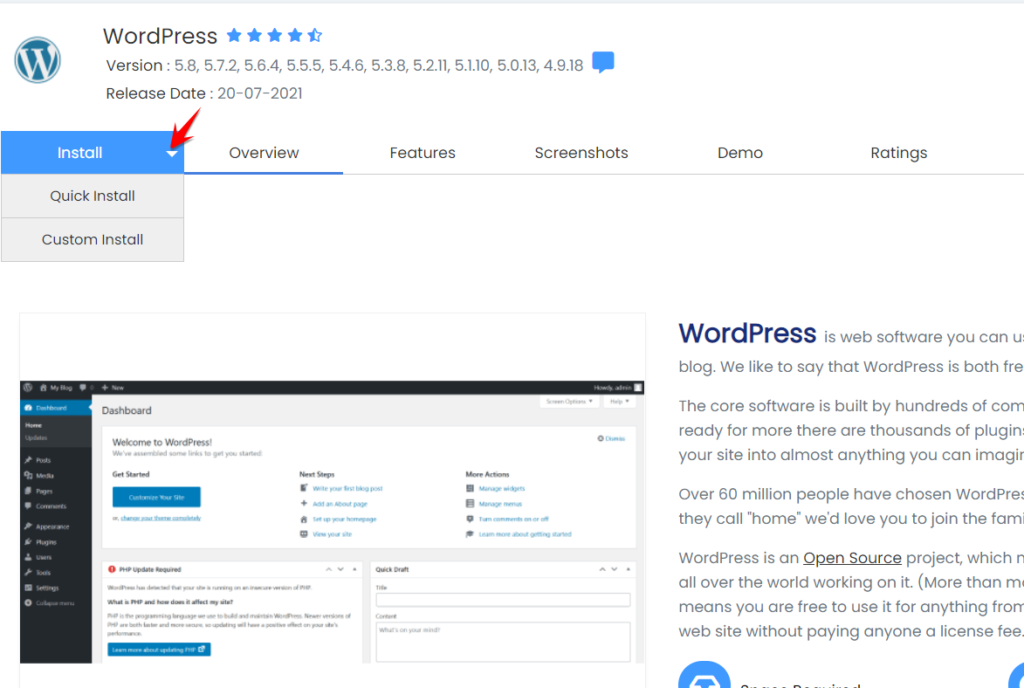Open the reviews speech bubble icon
This screenshot has height=688, width=1024.
[x=603, y=63]
